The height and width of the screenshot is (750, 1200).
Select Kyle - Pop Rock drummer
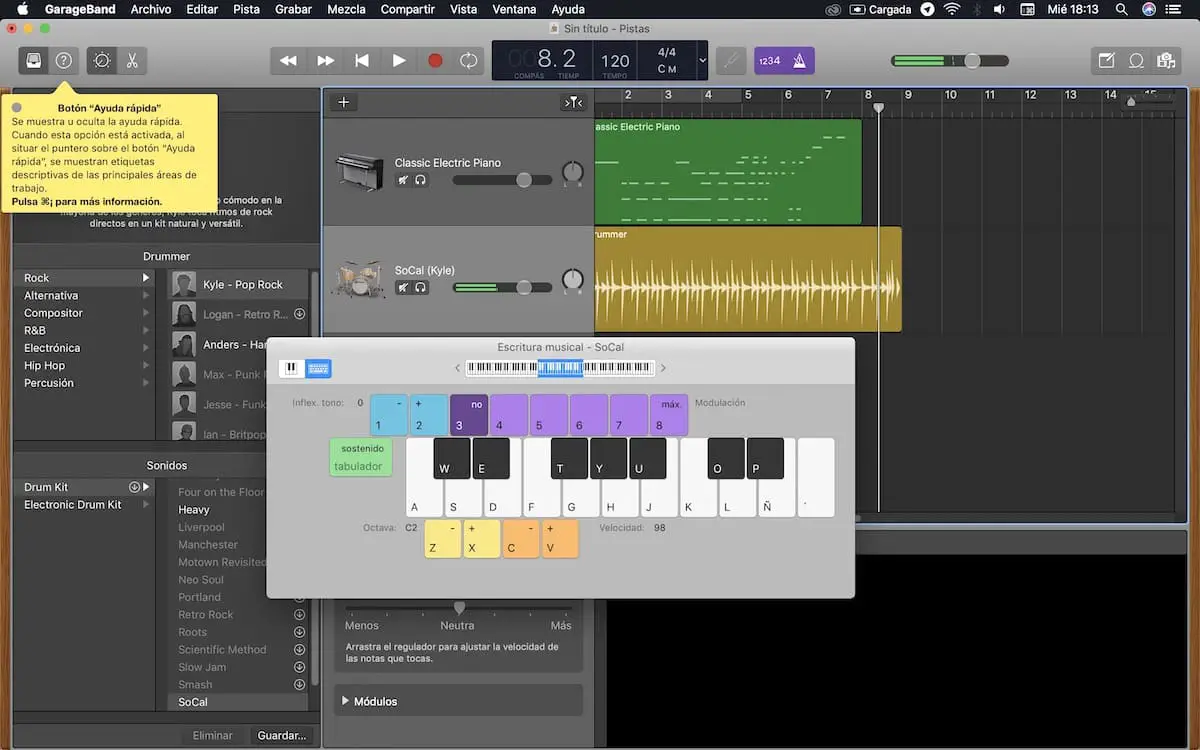click(x=239, y=285)
